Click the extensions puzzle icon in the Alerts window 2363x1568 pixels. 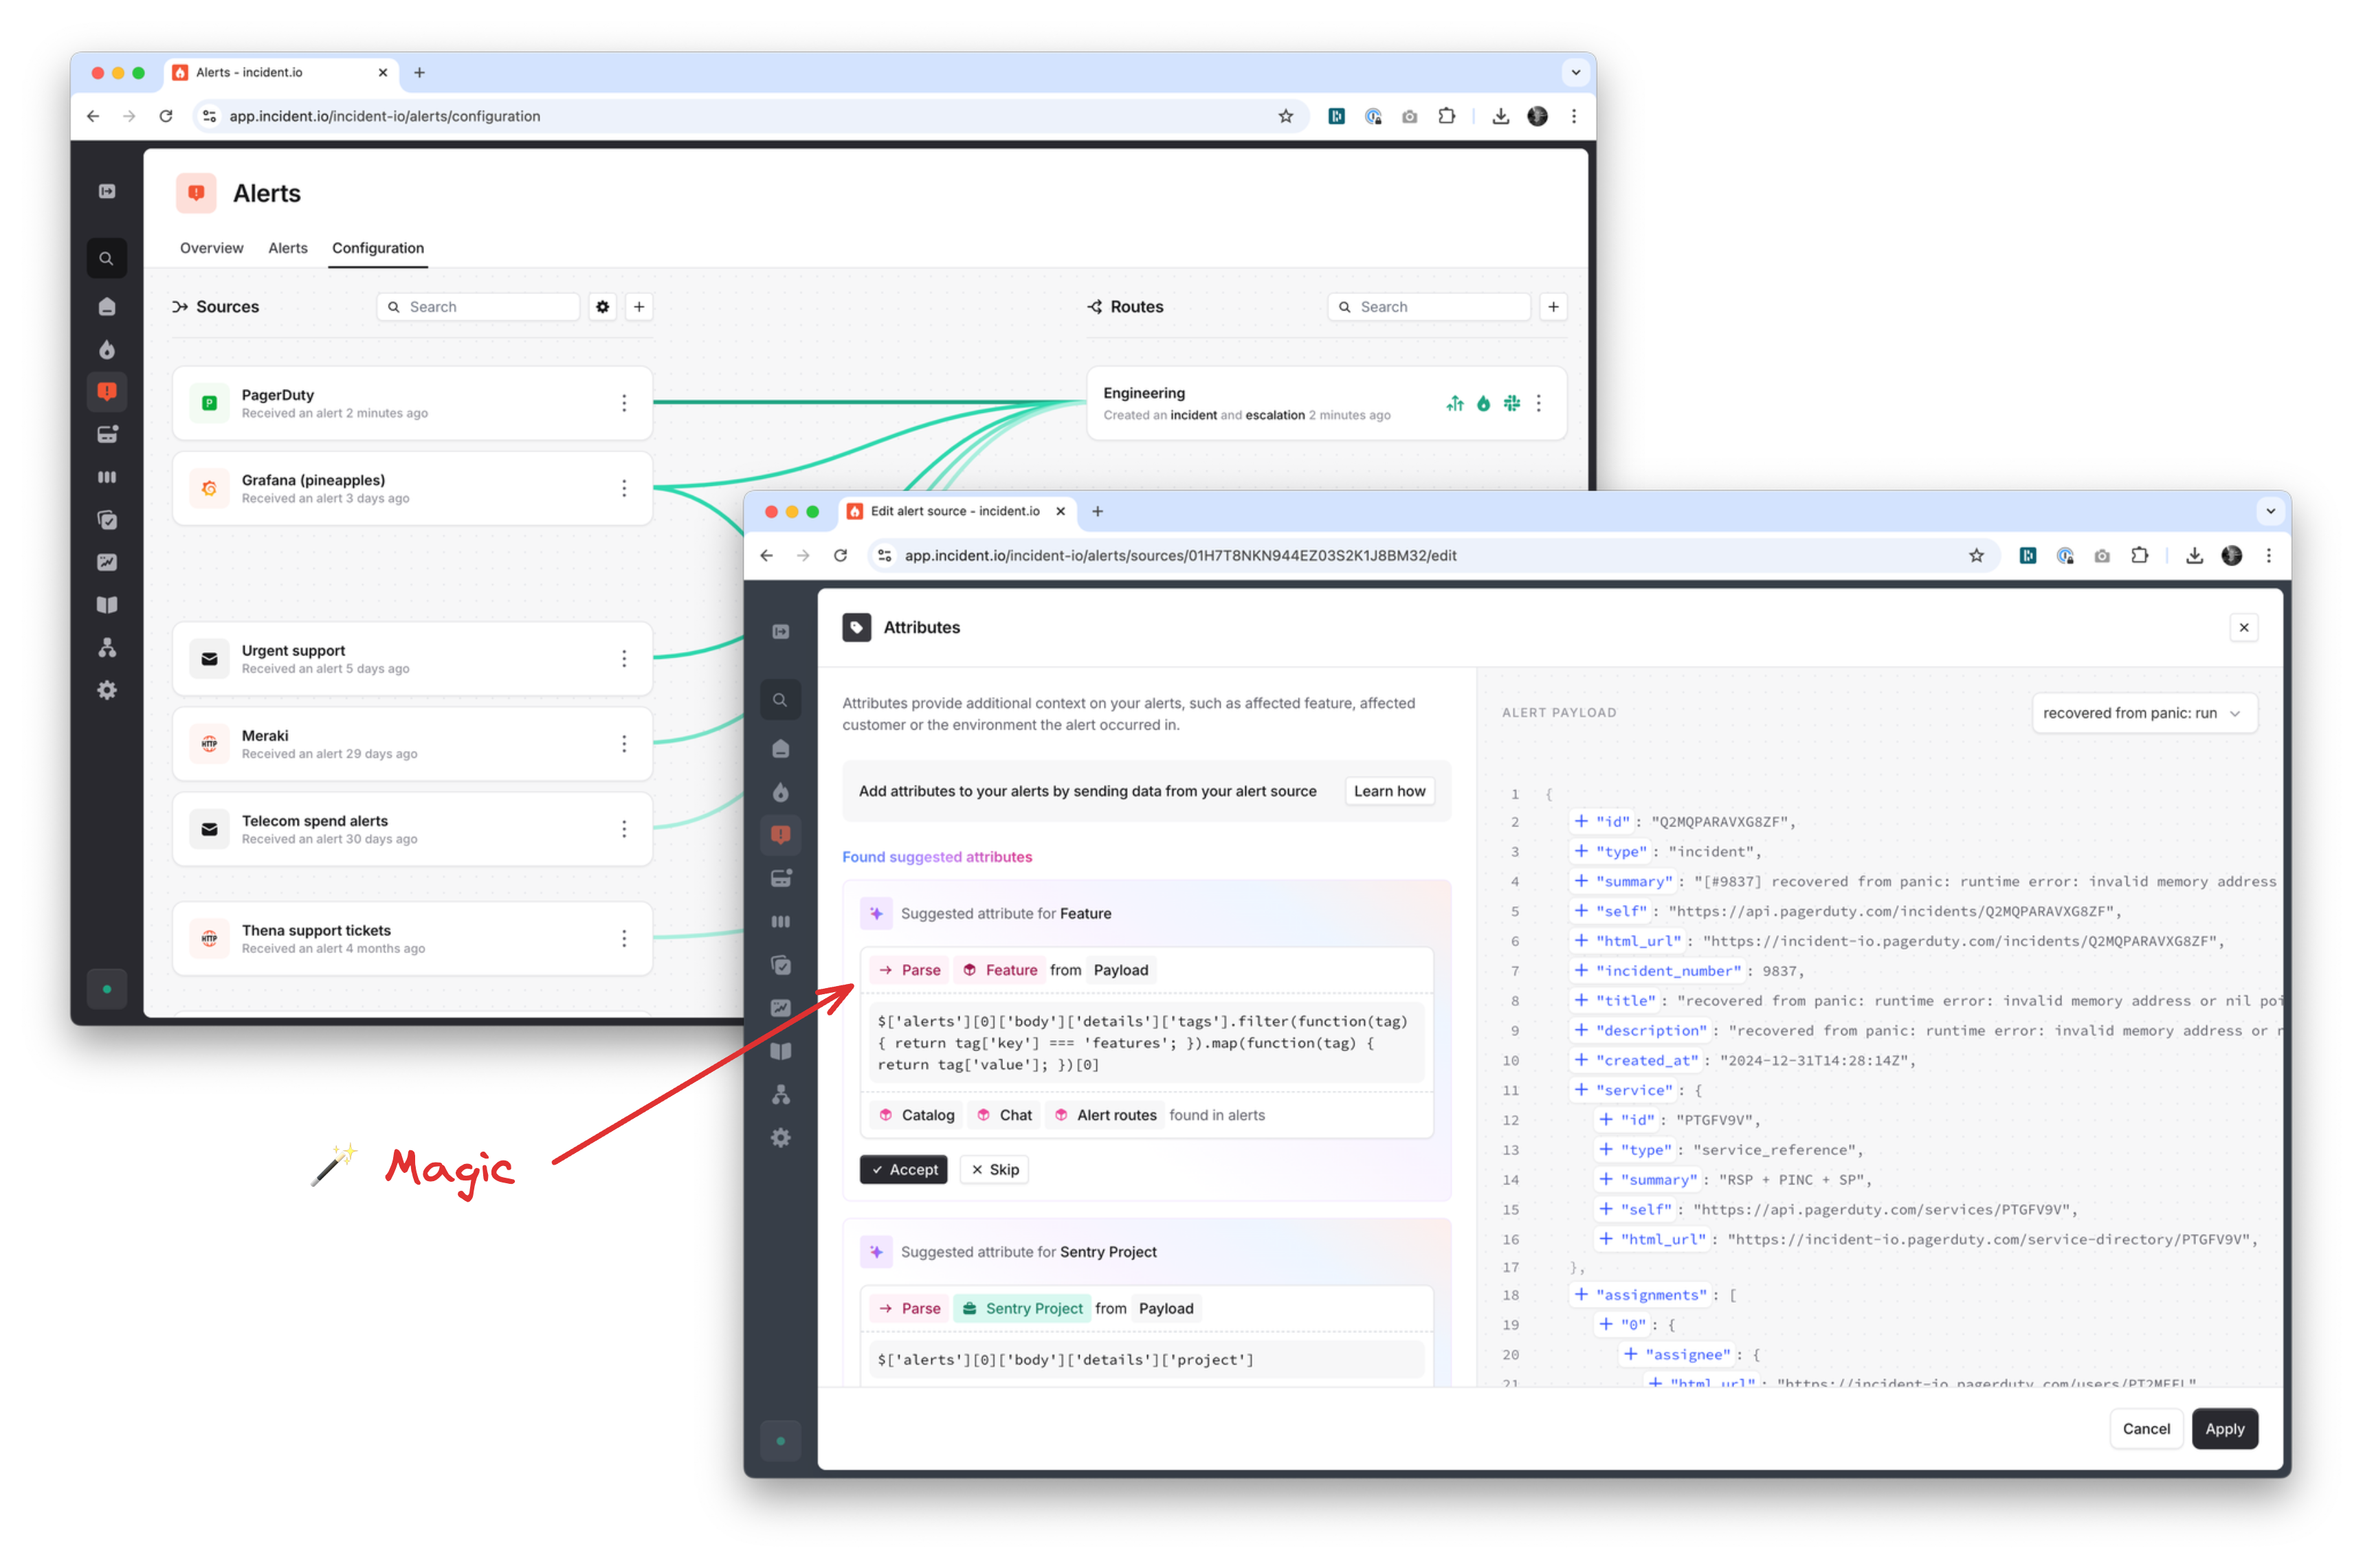[x=1446, y=116]
